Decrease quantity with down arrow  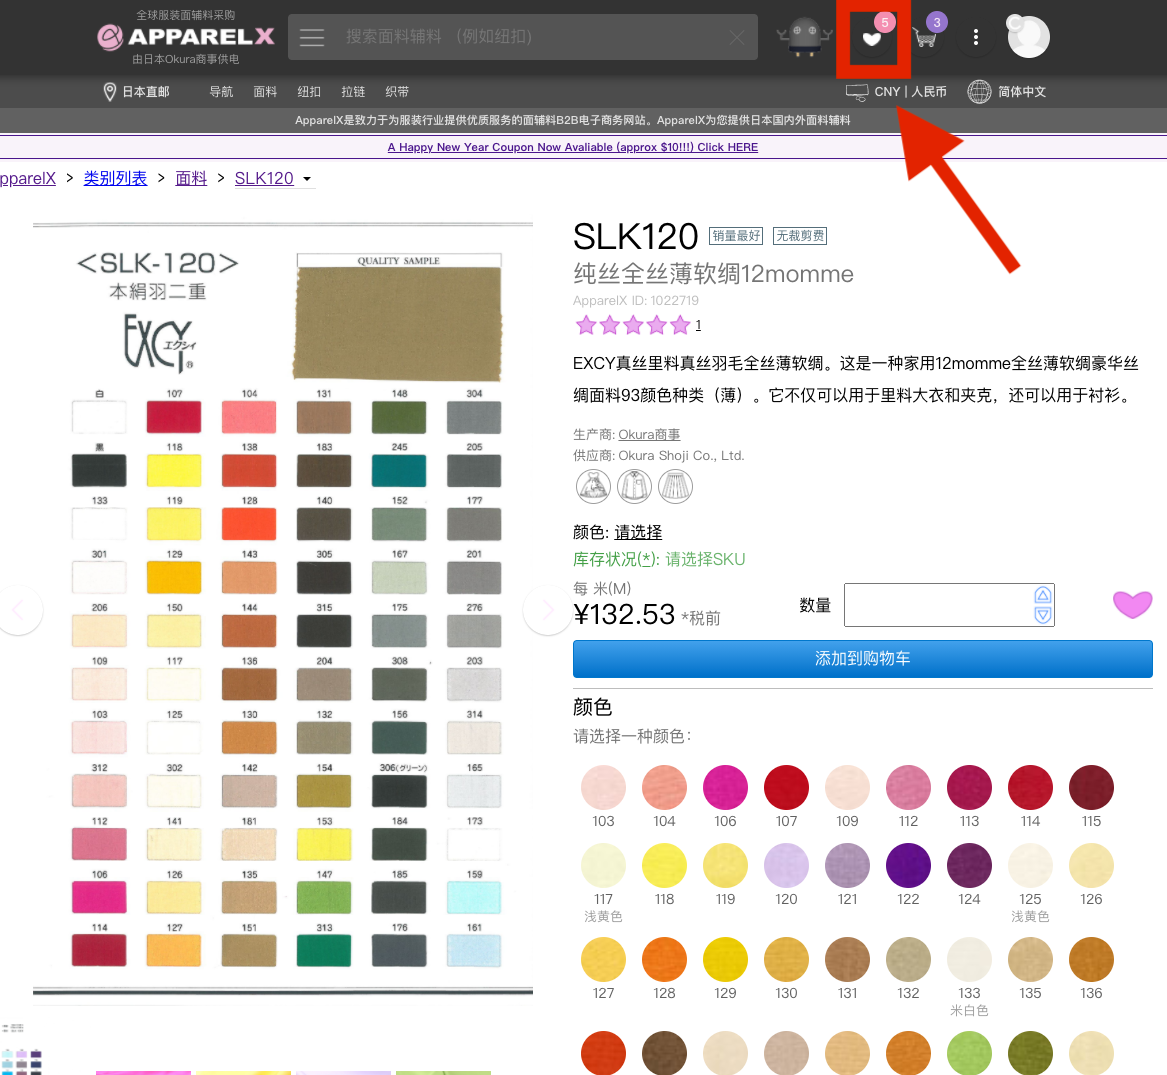pos(1043,615)
